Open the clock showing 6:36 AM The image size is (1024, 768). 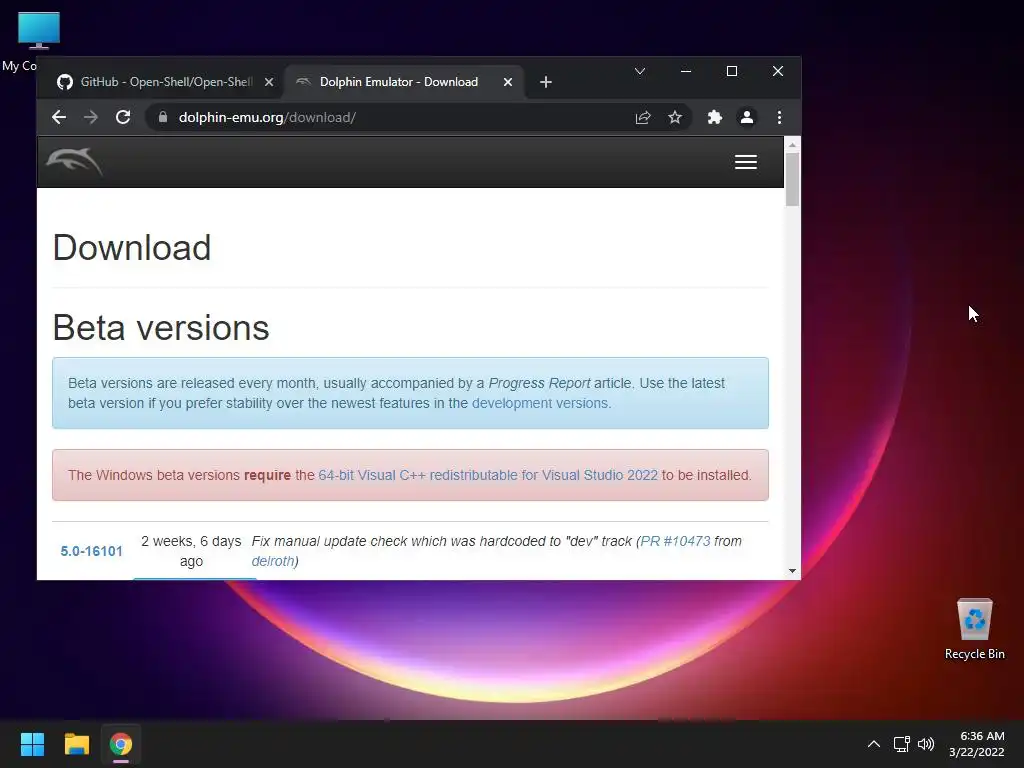(x=977, y=744)
